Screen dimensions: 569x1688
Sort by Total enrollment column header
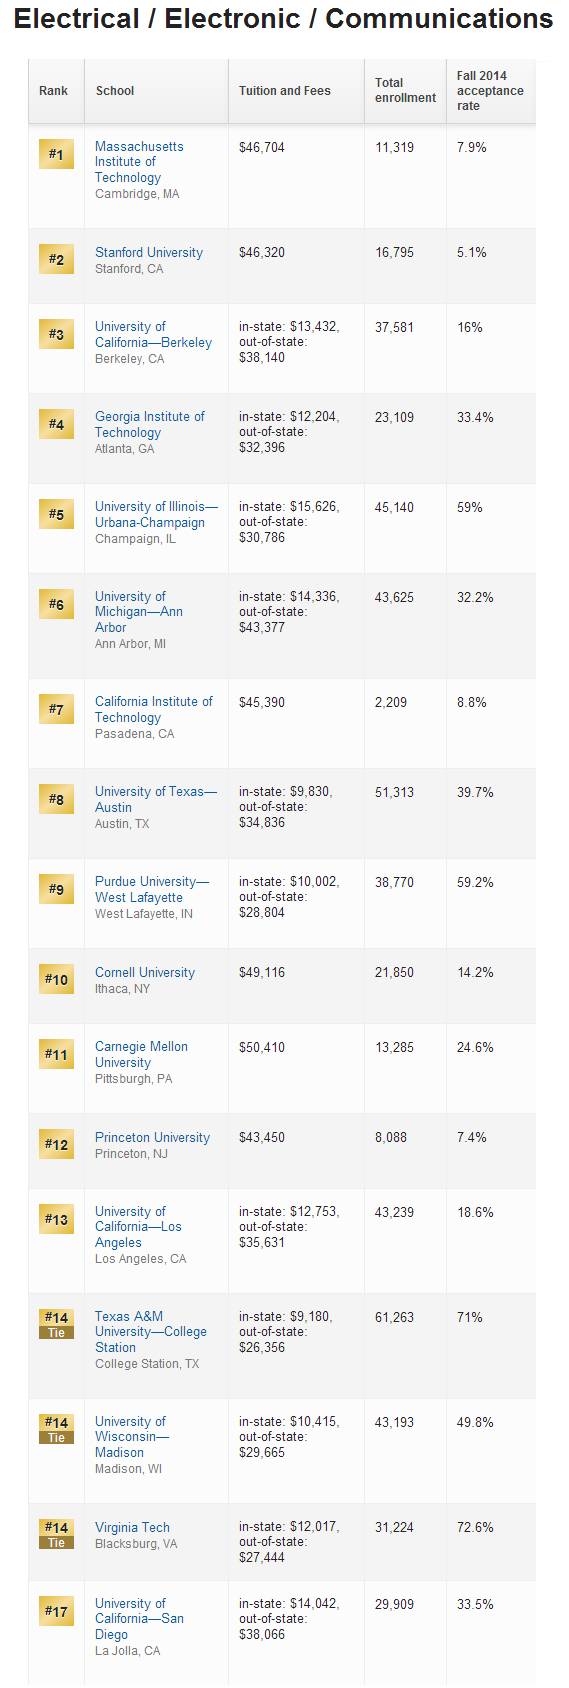(x=405, y=91)
